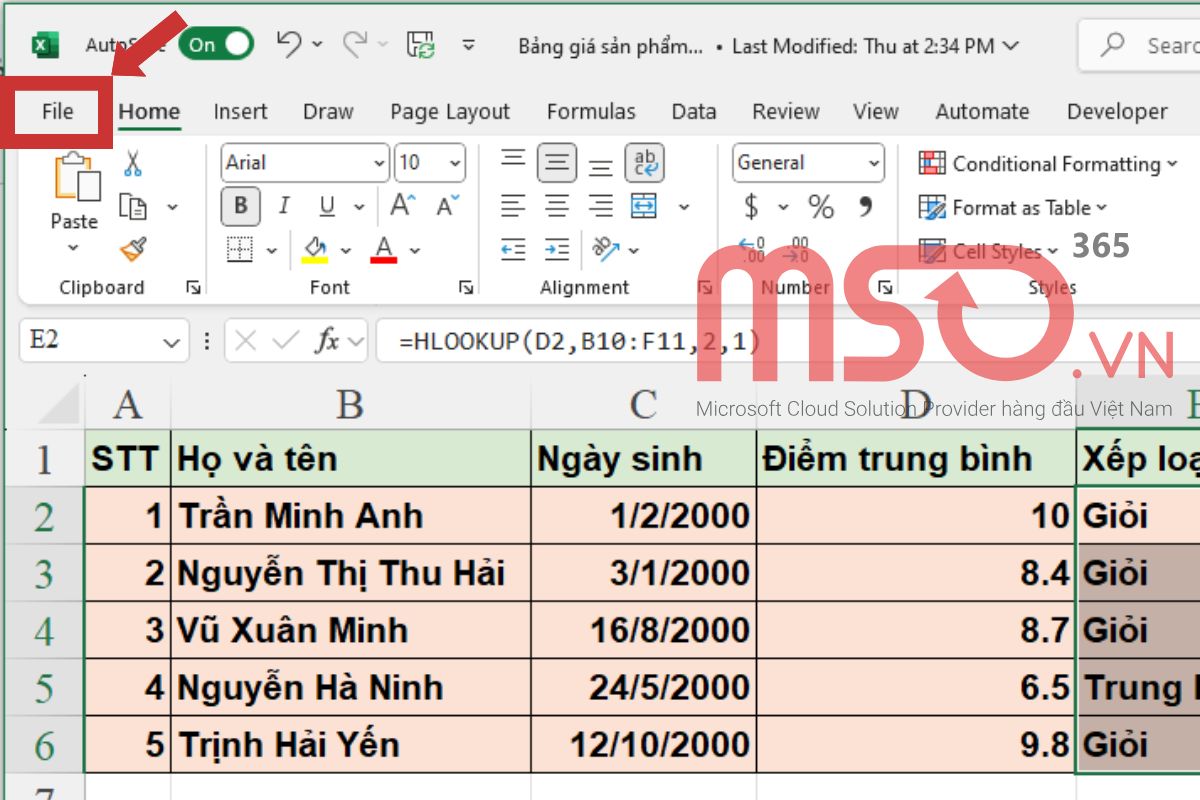Click the formula bar Enter checkmark icon

286,340
